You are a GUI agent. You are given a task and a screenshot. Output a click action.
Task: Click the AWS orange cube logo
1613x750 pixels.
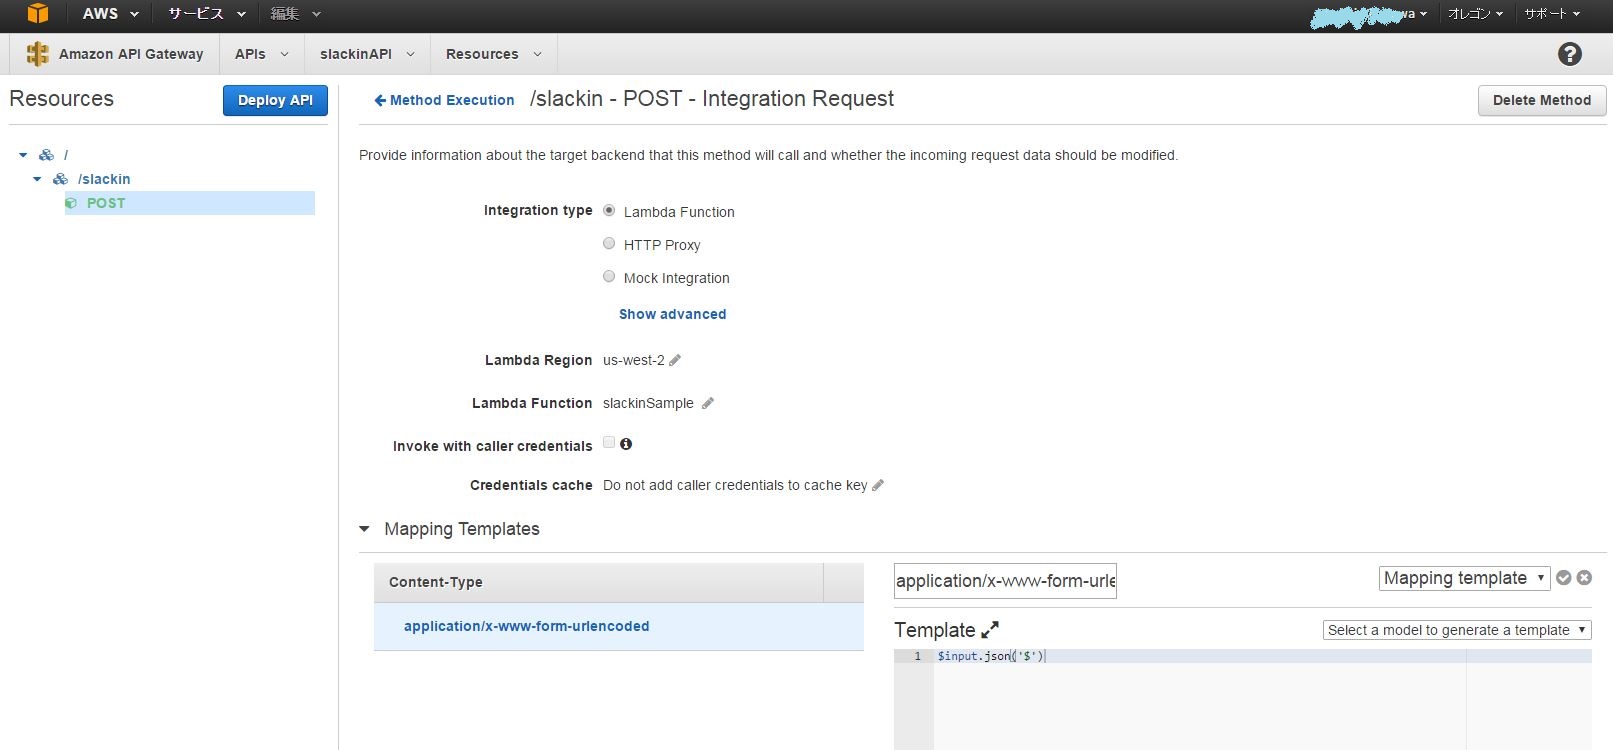point(37,13)
